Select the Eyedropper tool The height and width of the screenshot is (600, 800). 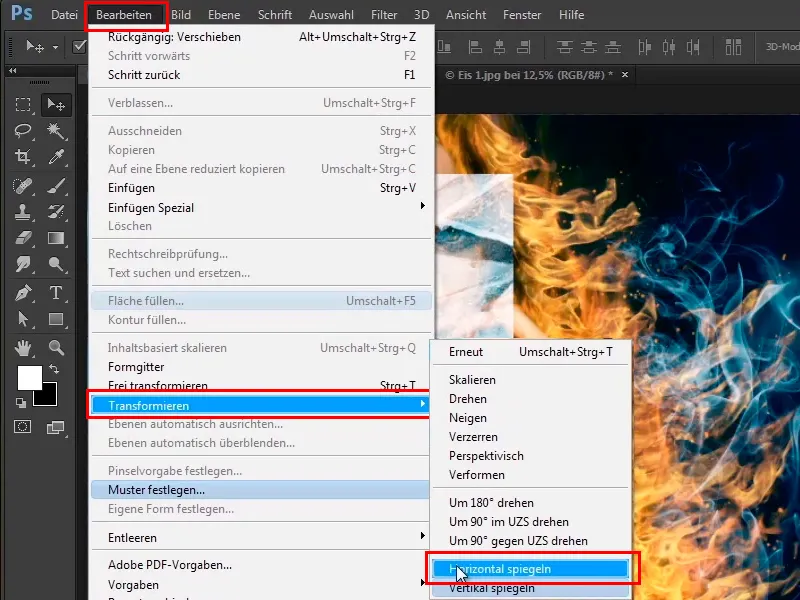point(56,157)
